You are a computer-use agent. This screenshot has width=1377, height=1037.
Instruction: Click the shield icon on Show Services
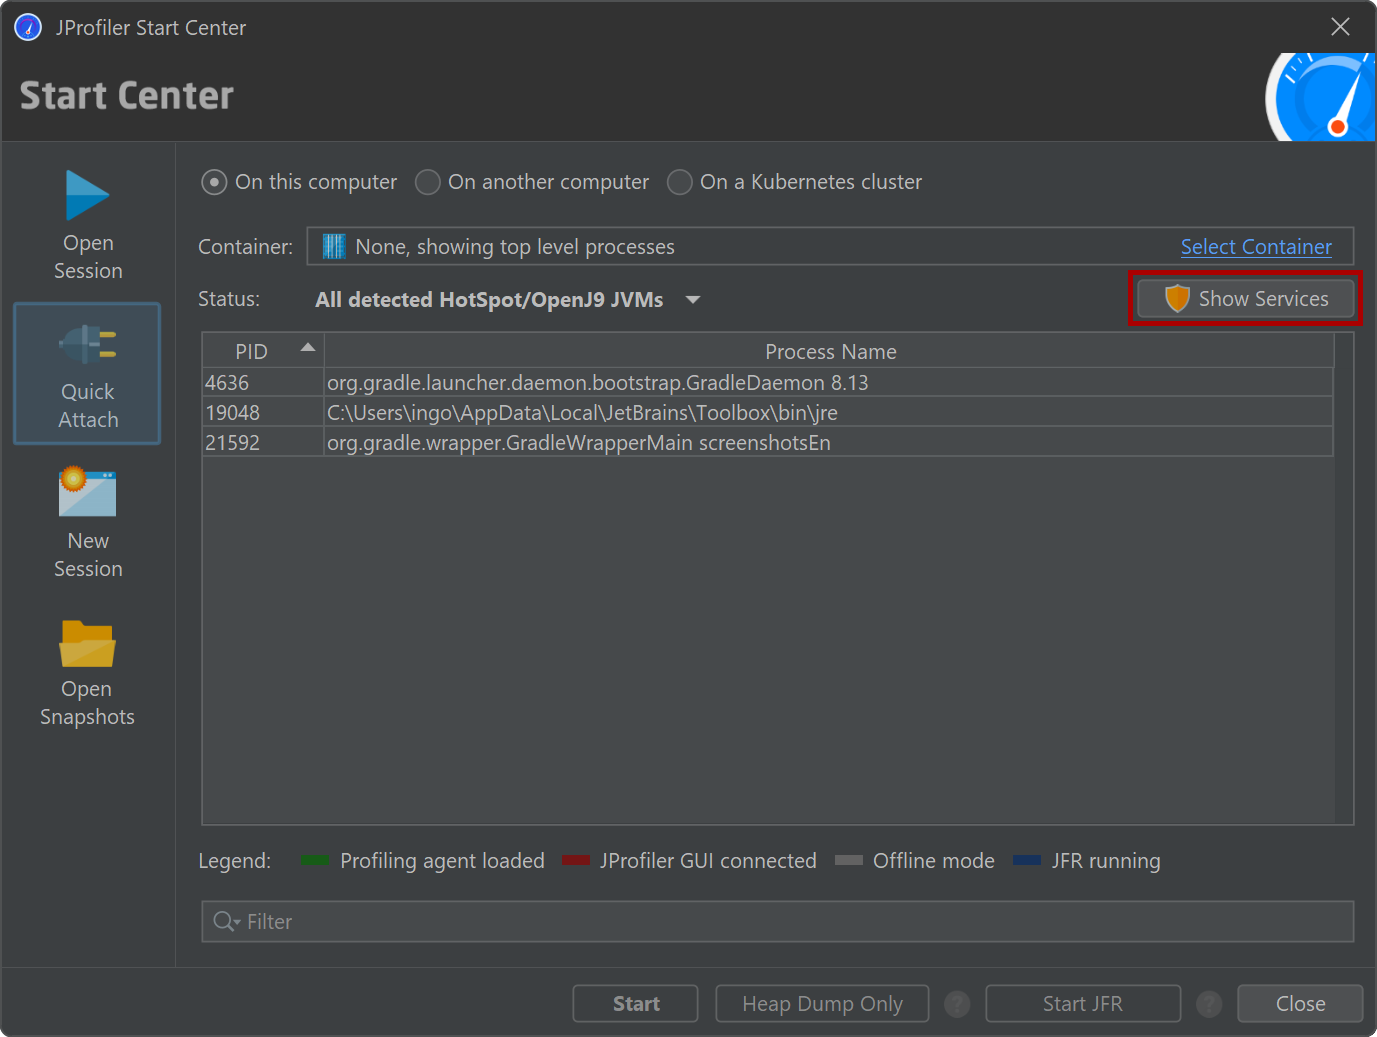(1177, 299)
